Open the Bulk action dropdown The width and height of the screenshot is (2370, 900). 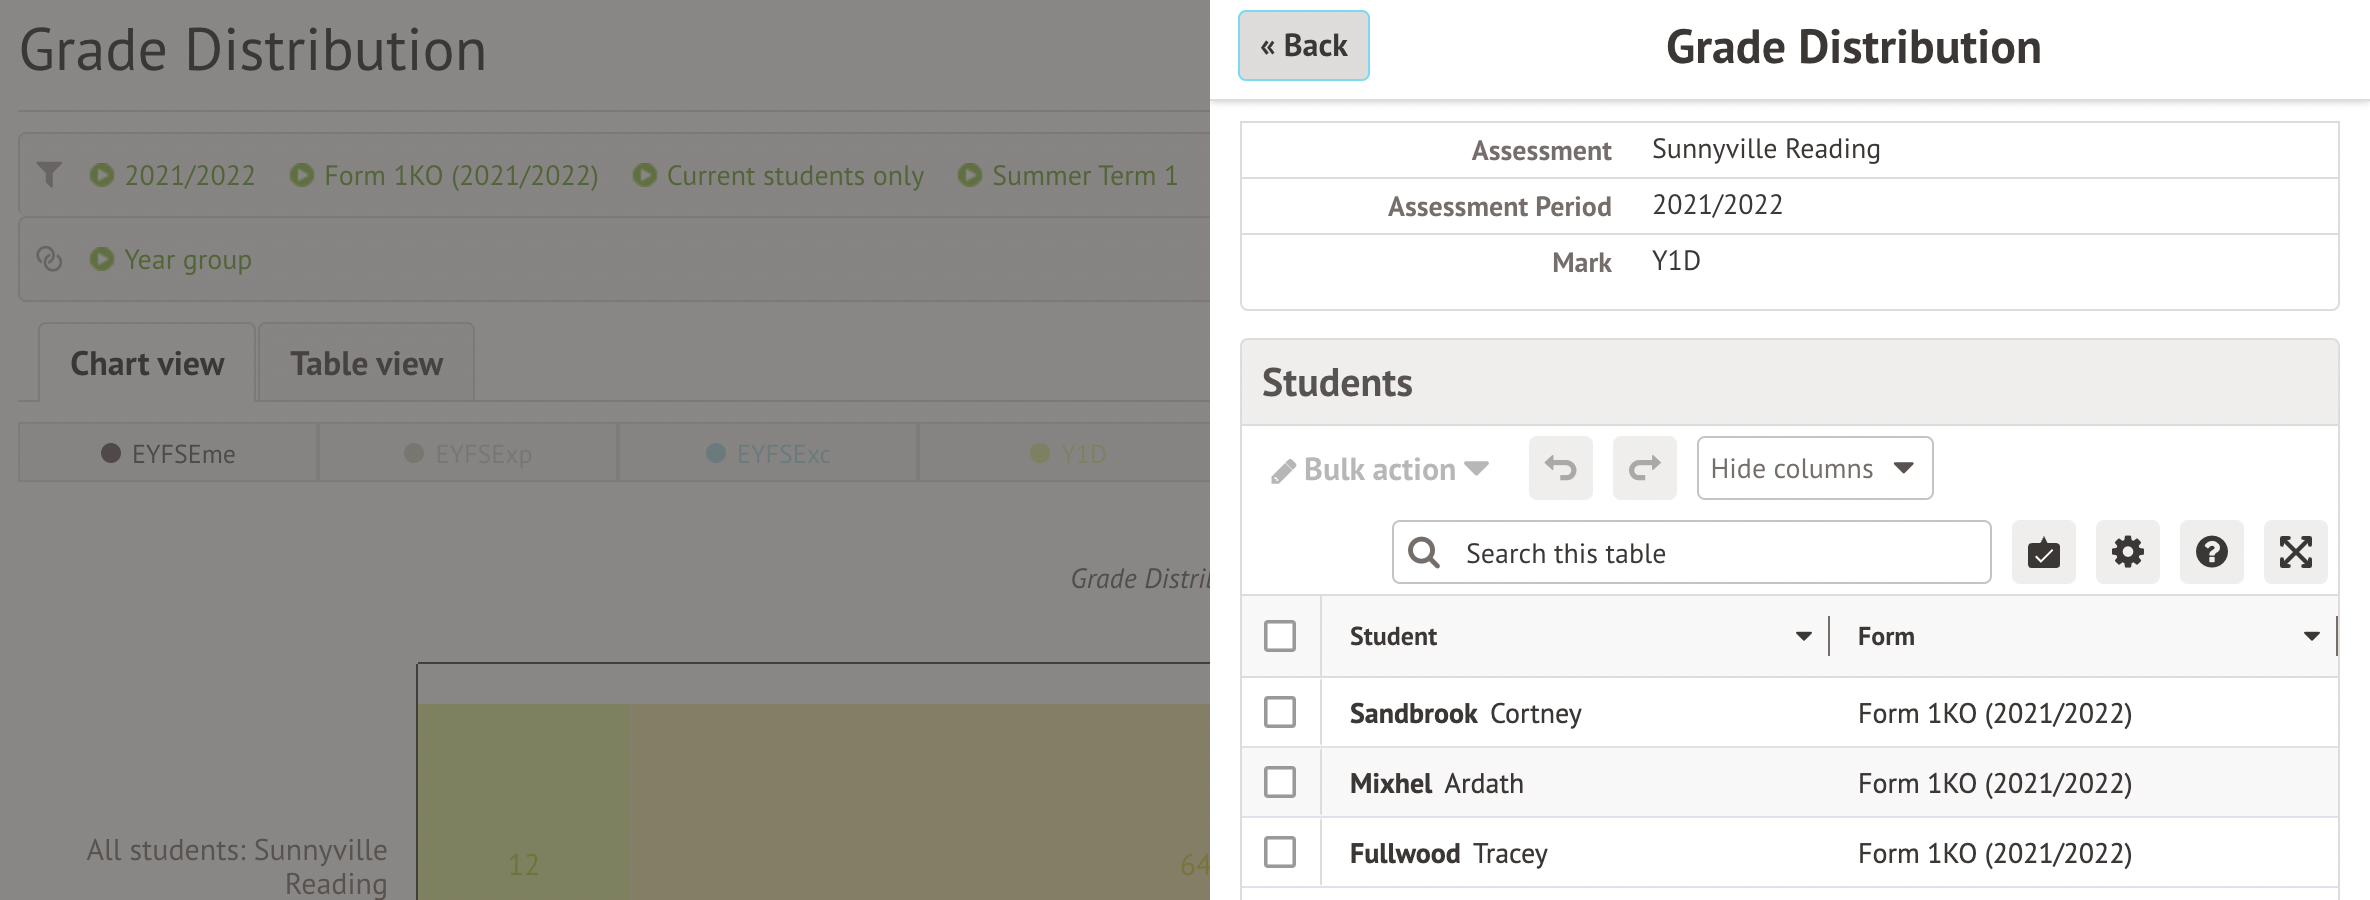click(x=1380, y=469)
